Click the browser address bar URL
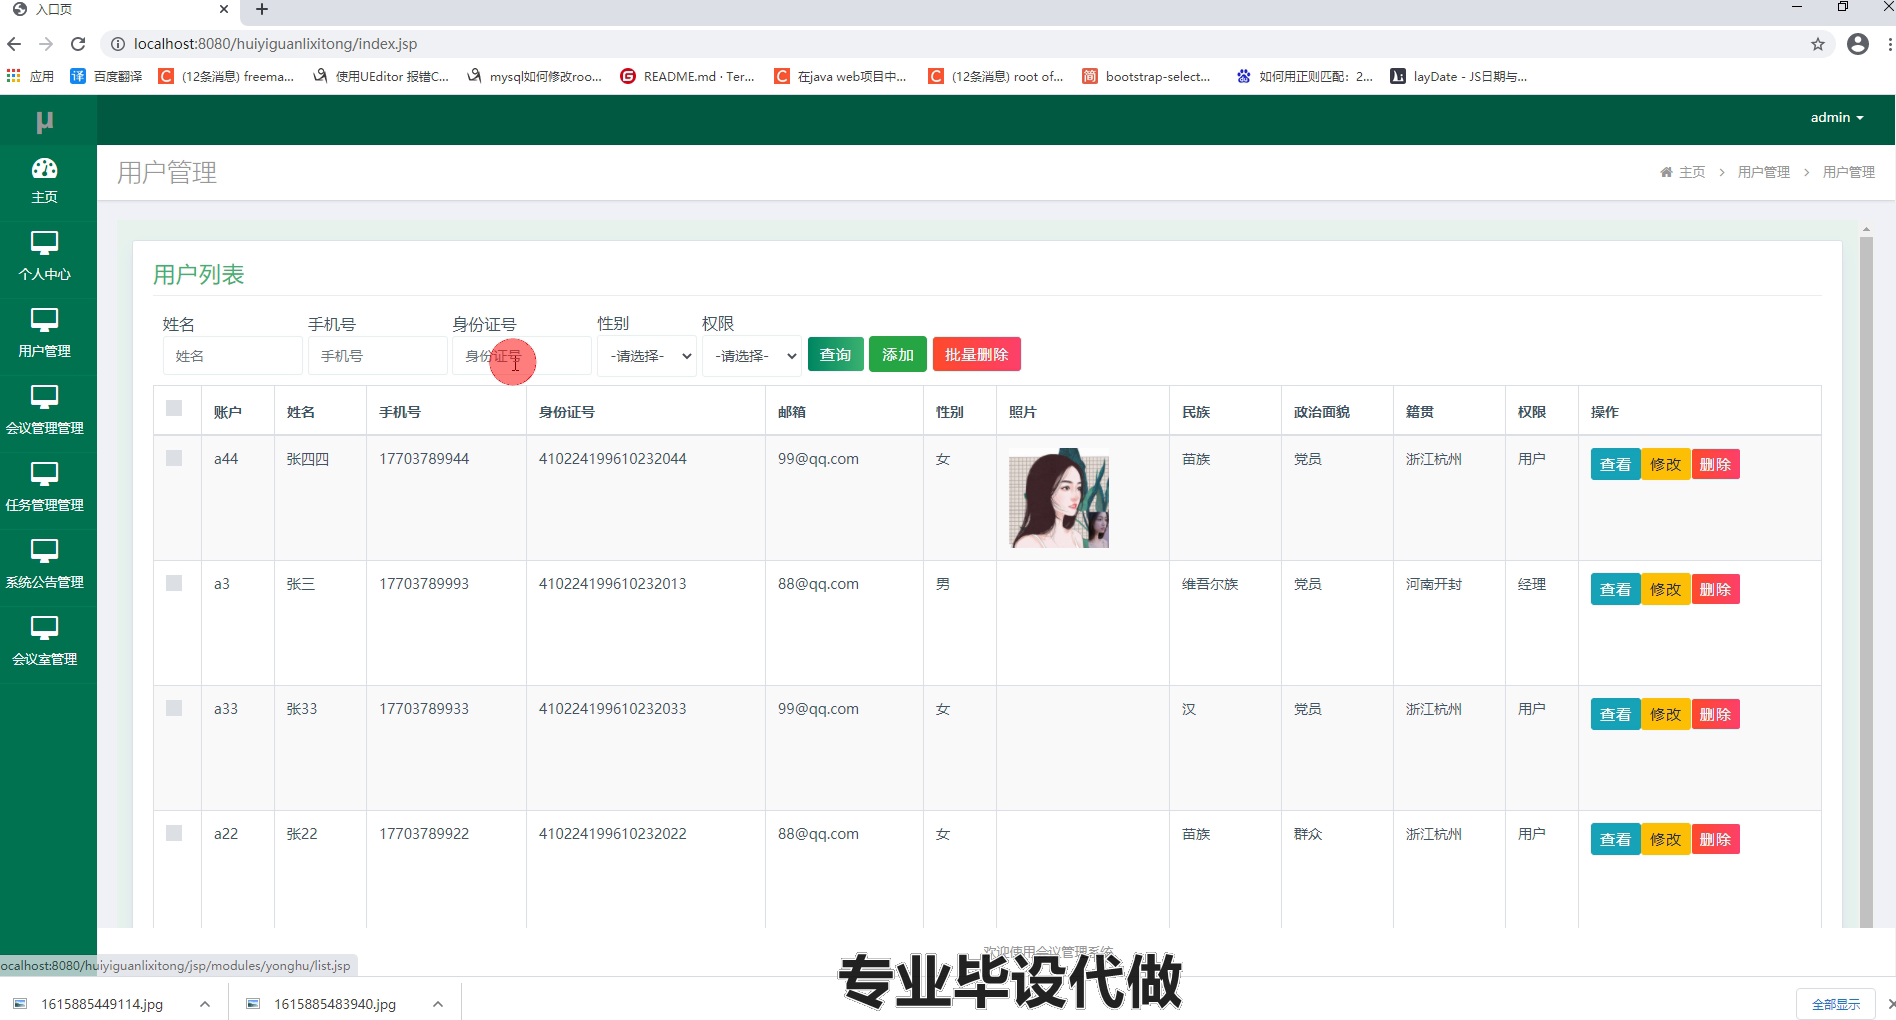 [x=275, y=44]
